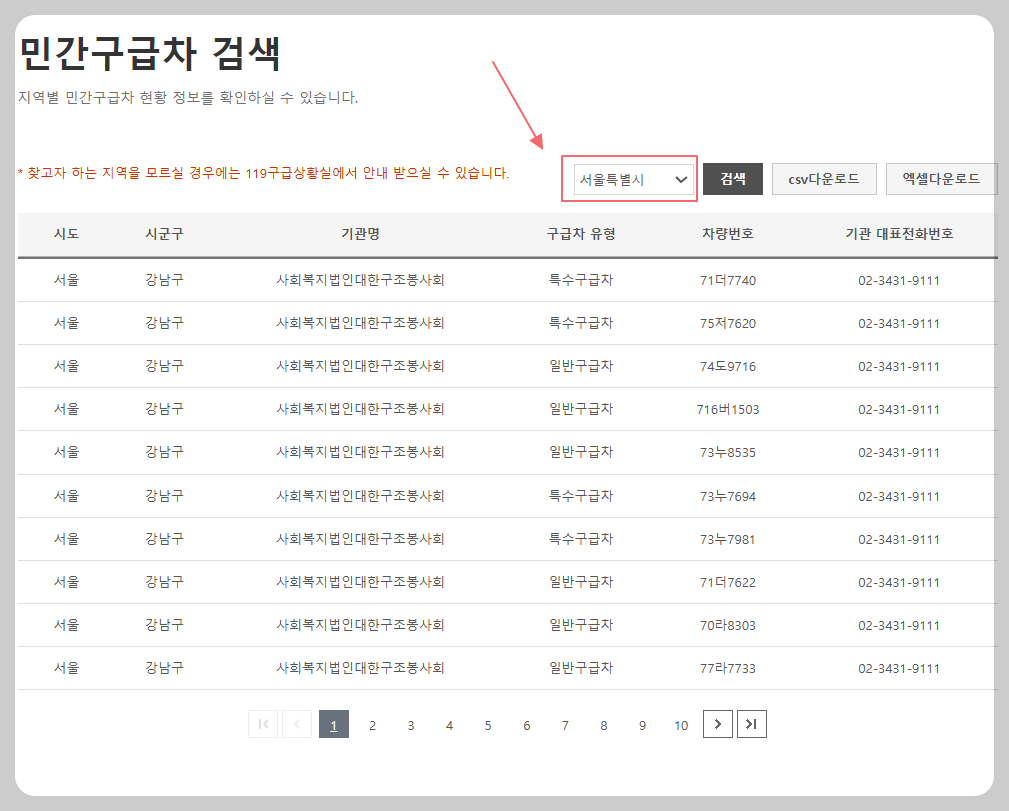The image size is (1009, 811).
Task: Click 일반구급차 in the 74도9716 row
Action: (581, 366)
